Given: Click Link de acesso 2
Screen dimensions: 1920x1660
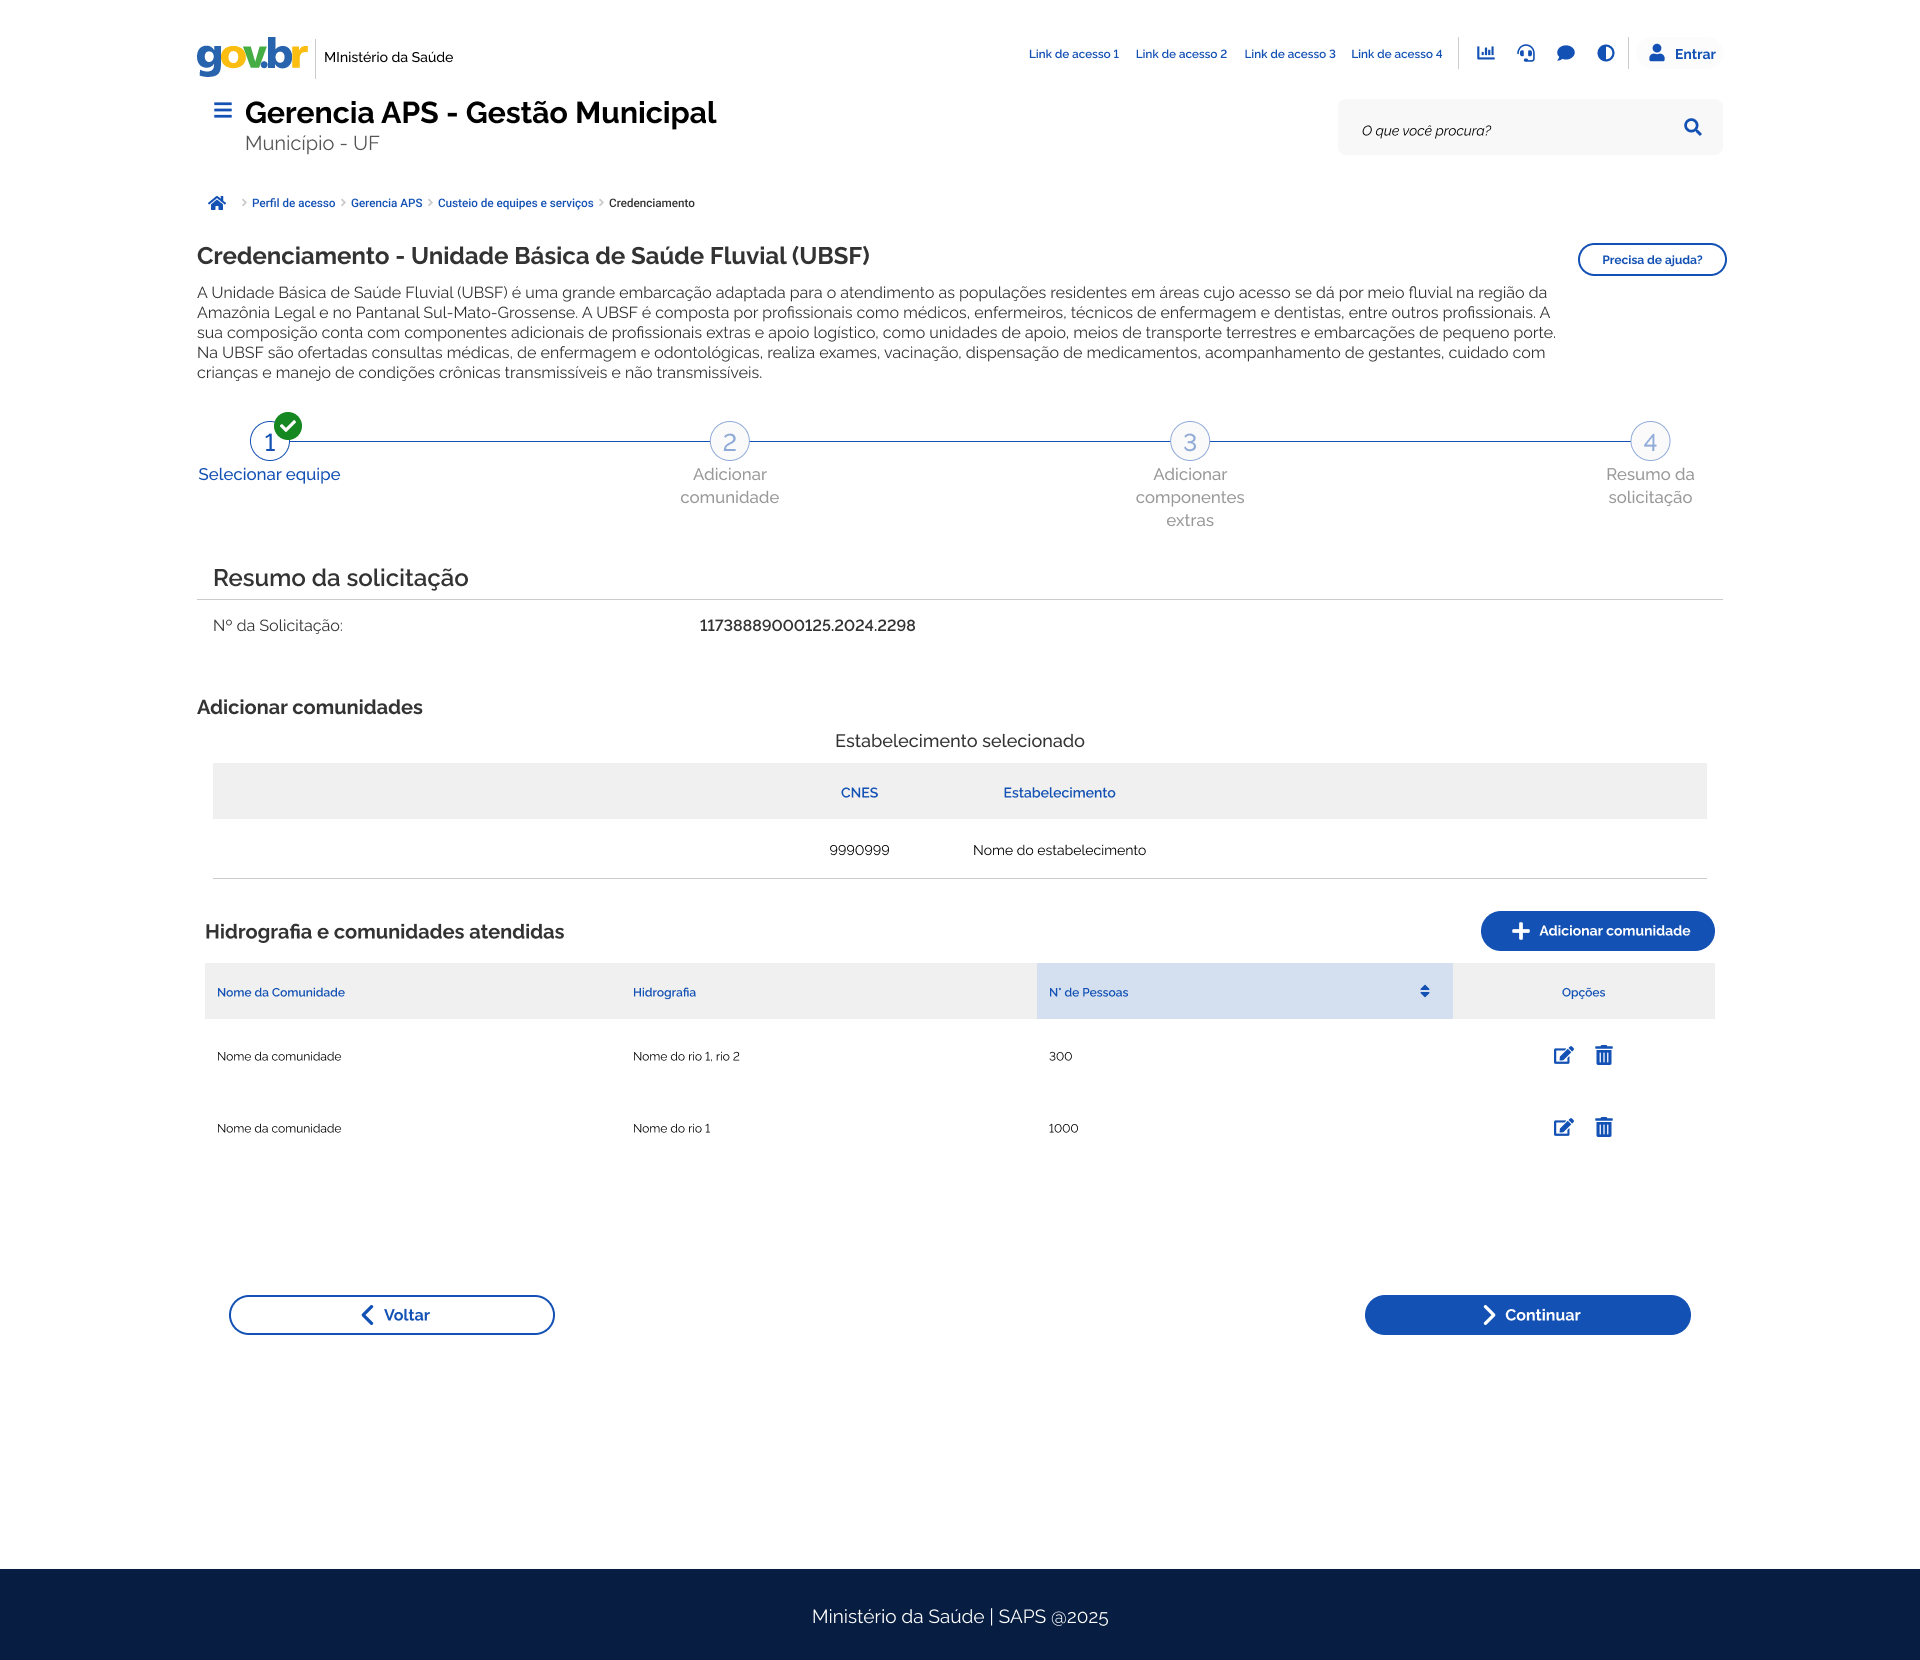Looking at the screenshot, I should 1181,54.
